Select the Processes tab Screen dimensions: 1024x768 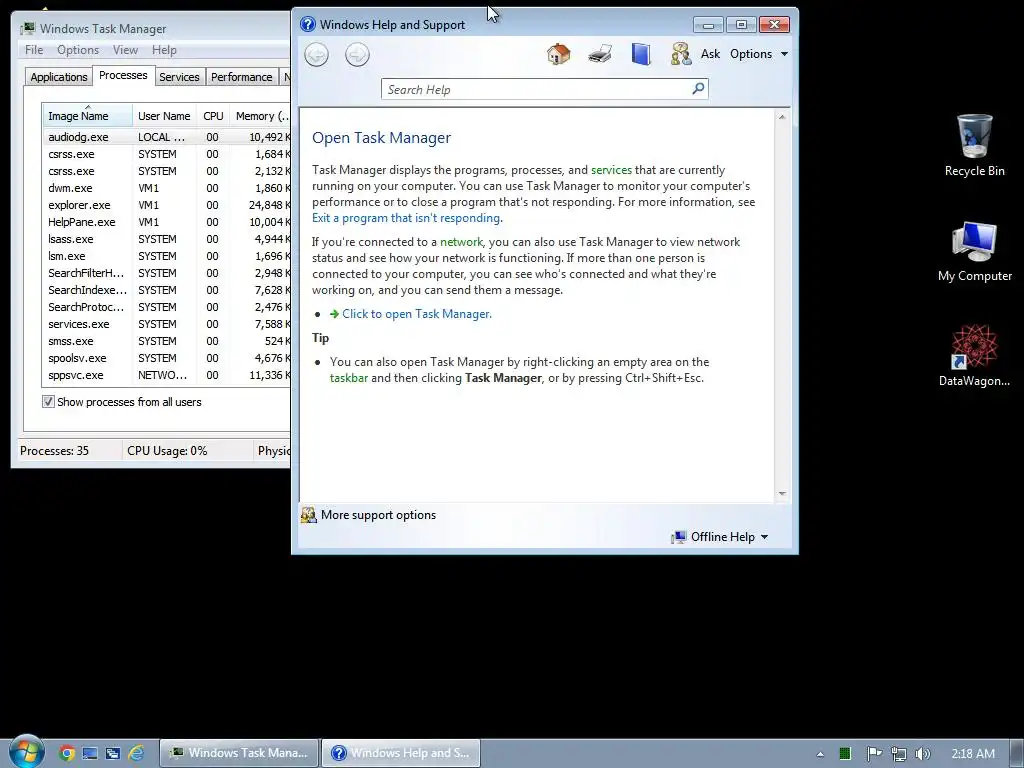(123, 75)
